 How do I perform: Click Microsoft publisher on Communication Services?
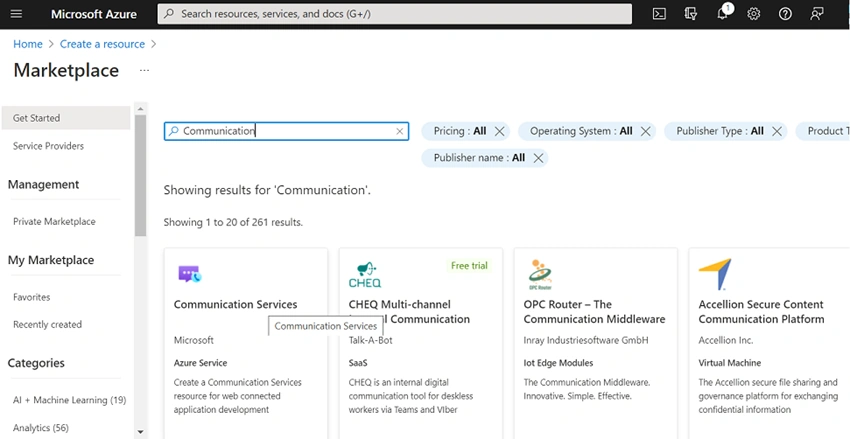point(194,340)
